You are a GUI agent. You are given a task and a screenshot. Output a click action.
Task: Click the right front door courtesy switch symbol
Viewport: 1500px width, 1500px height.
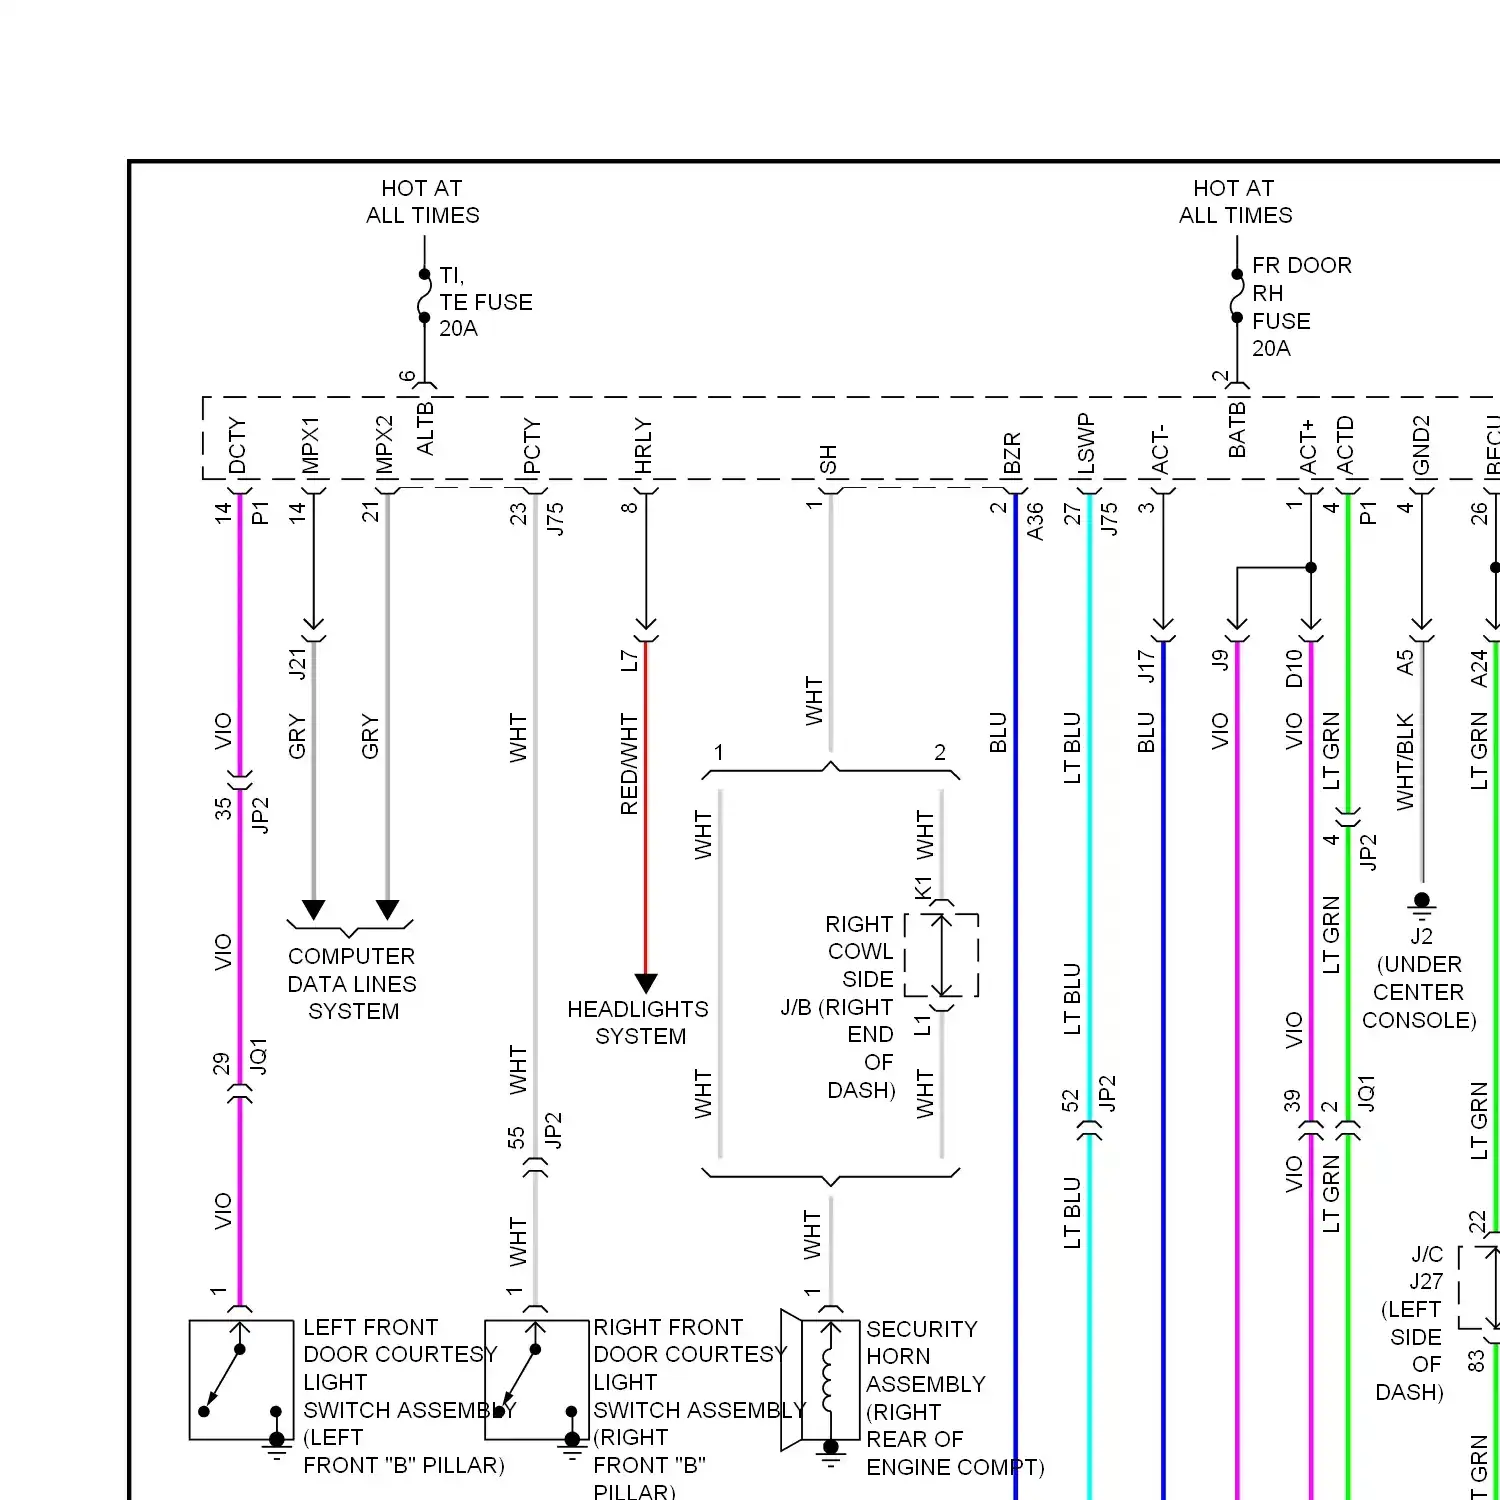tap(537, 1380)
